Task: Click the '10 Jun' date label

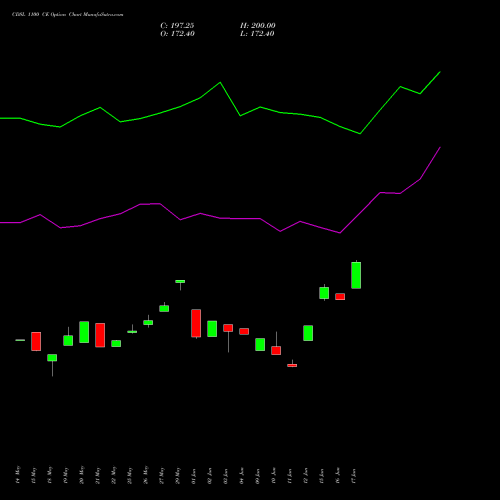Action: pyautogui.click(x=274, y=476)
